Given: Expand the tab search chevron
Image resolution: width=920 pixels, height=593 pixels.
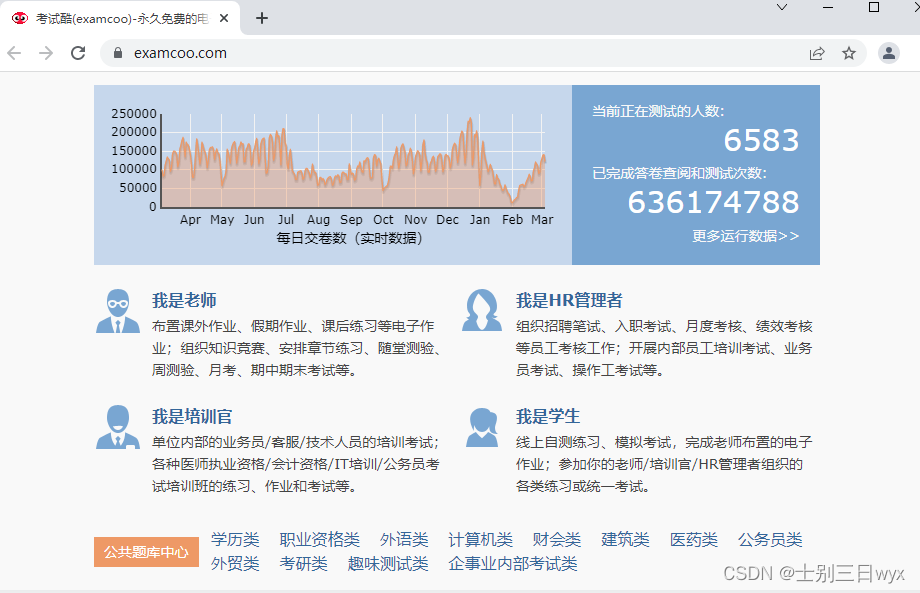Looking at the screenshot, I should [x=782, y=7].
